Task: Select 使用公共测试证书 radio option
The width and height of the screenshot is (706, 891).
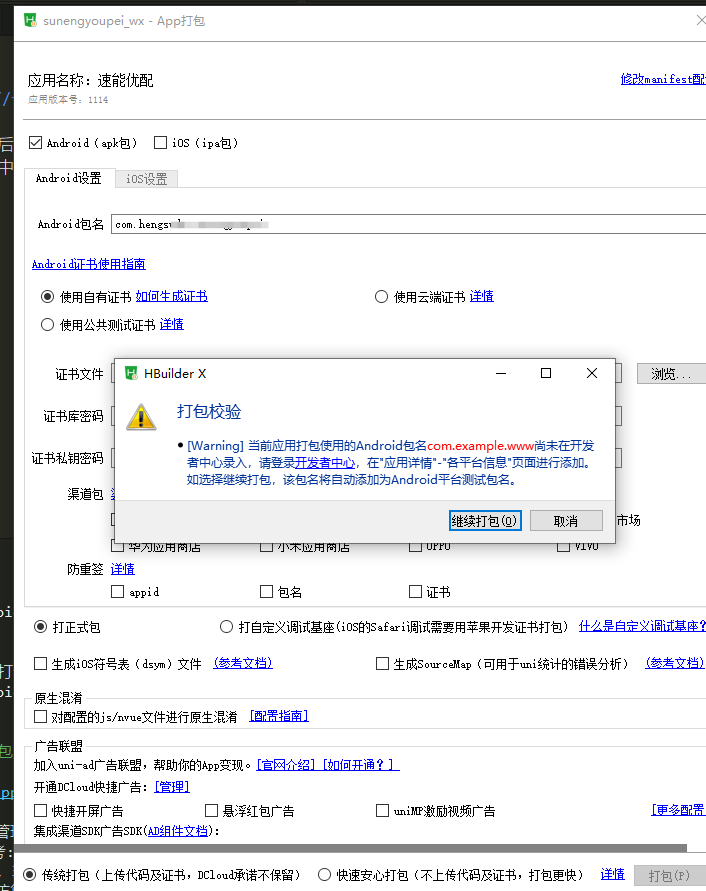Action: click(48, 324)
